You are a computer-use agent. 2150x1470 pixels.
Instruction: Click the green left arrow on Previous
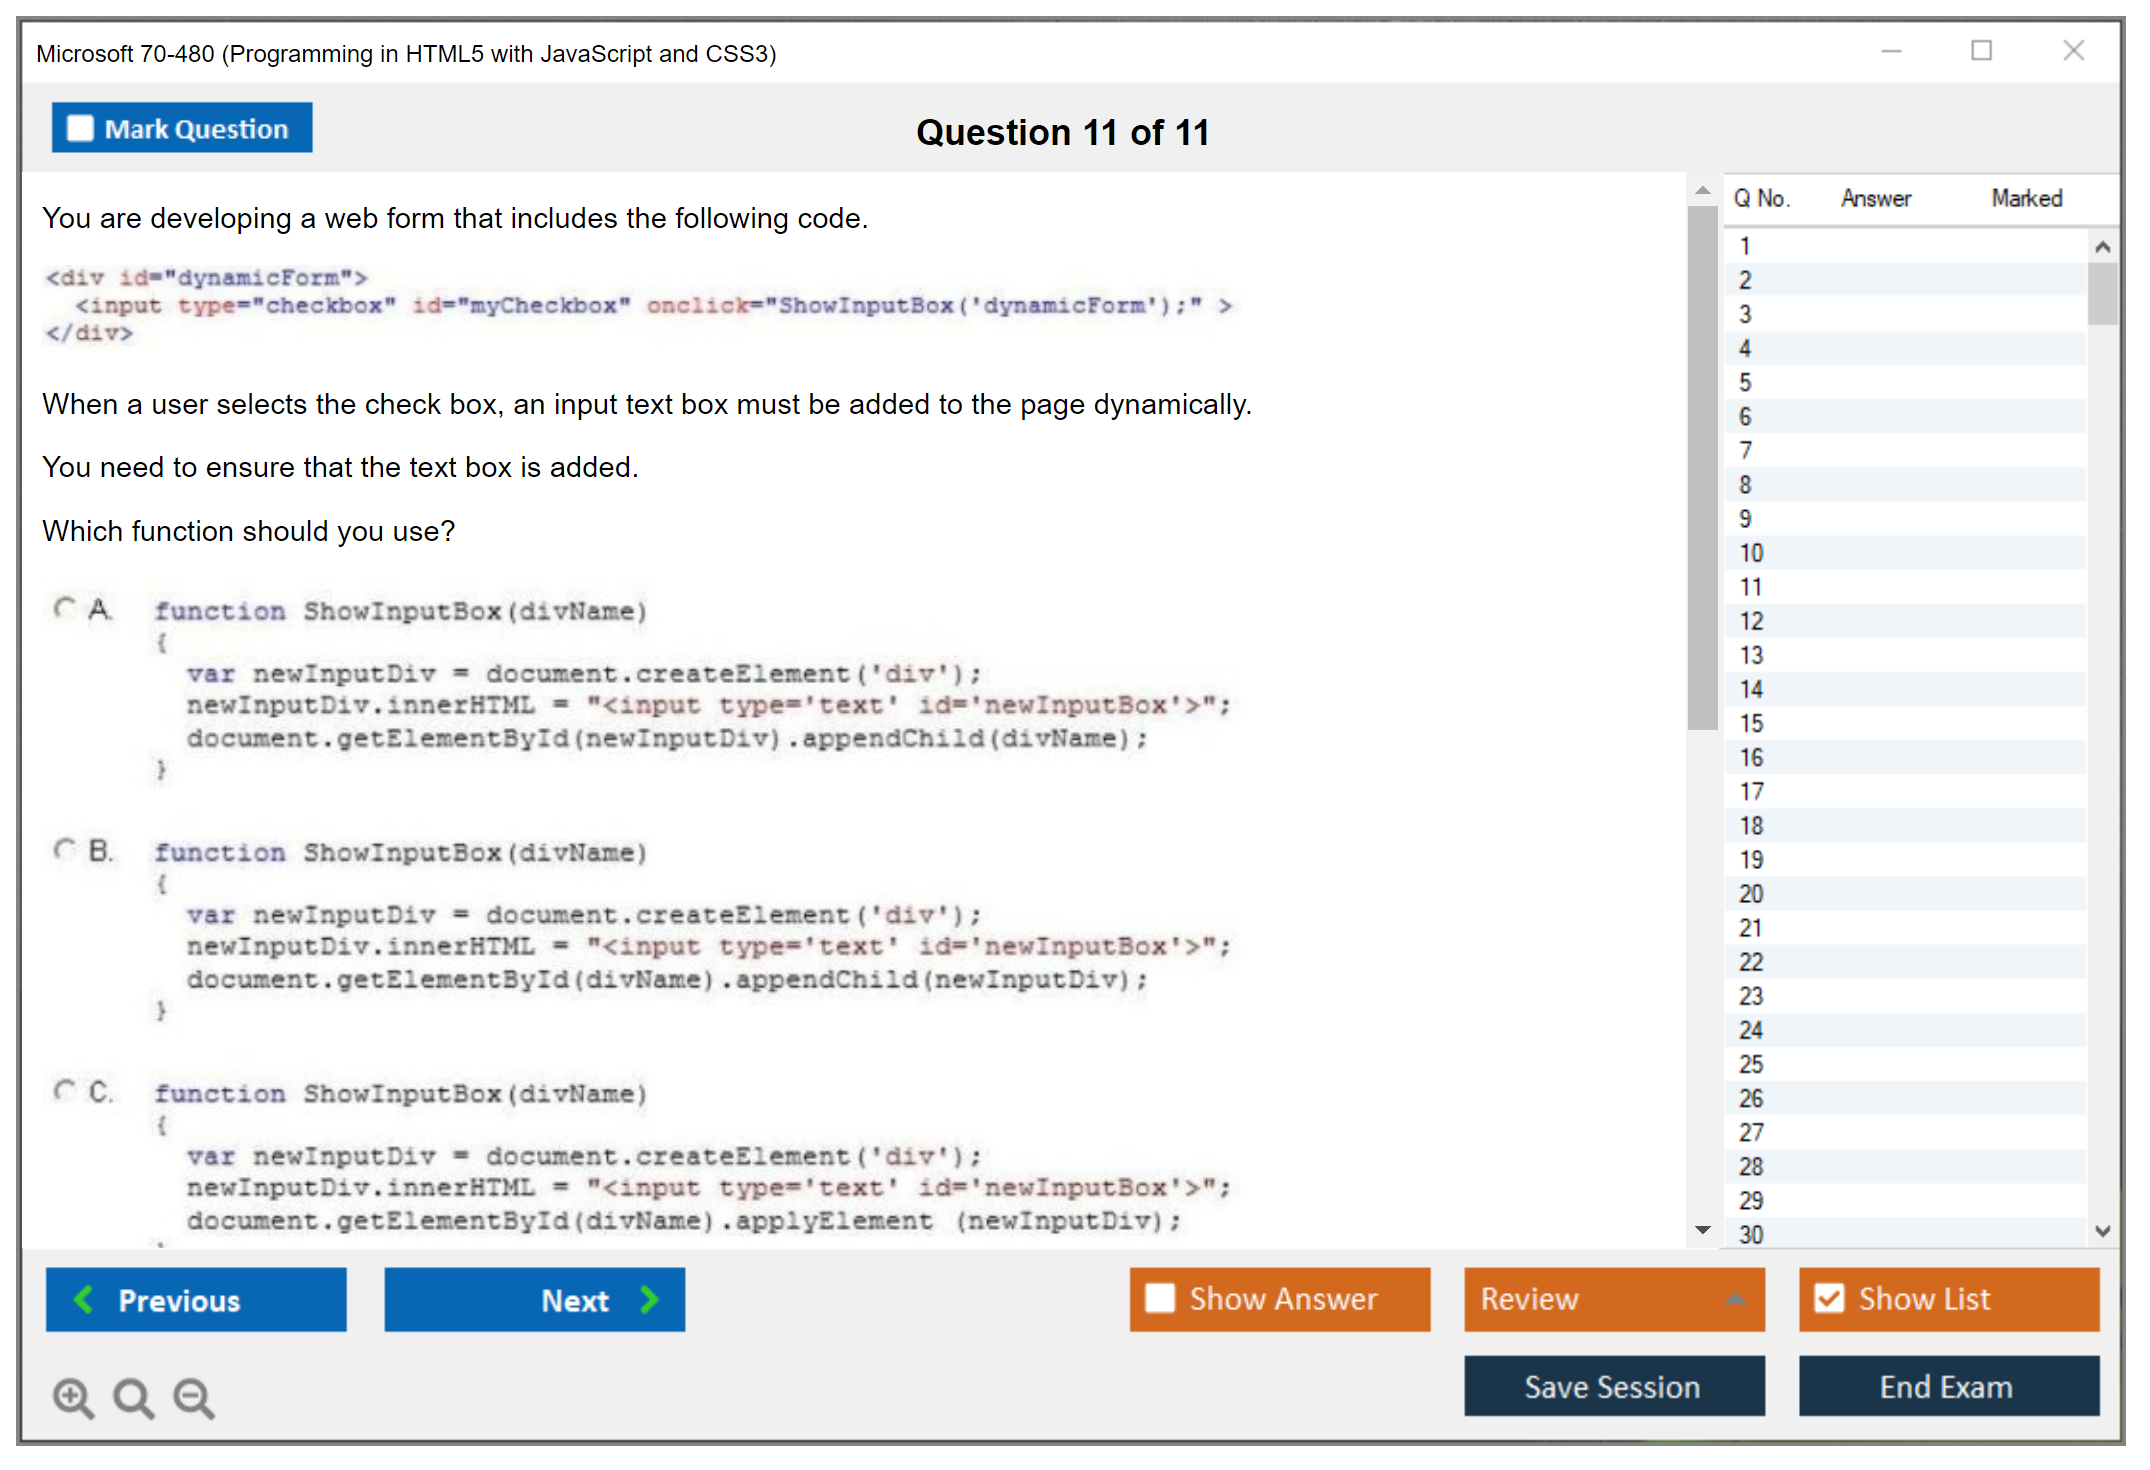click(x=84, y=1299)
